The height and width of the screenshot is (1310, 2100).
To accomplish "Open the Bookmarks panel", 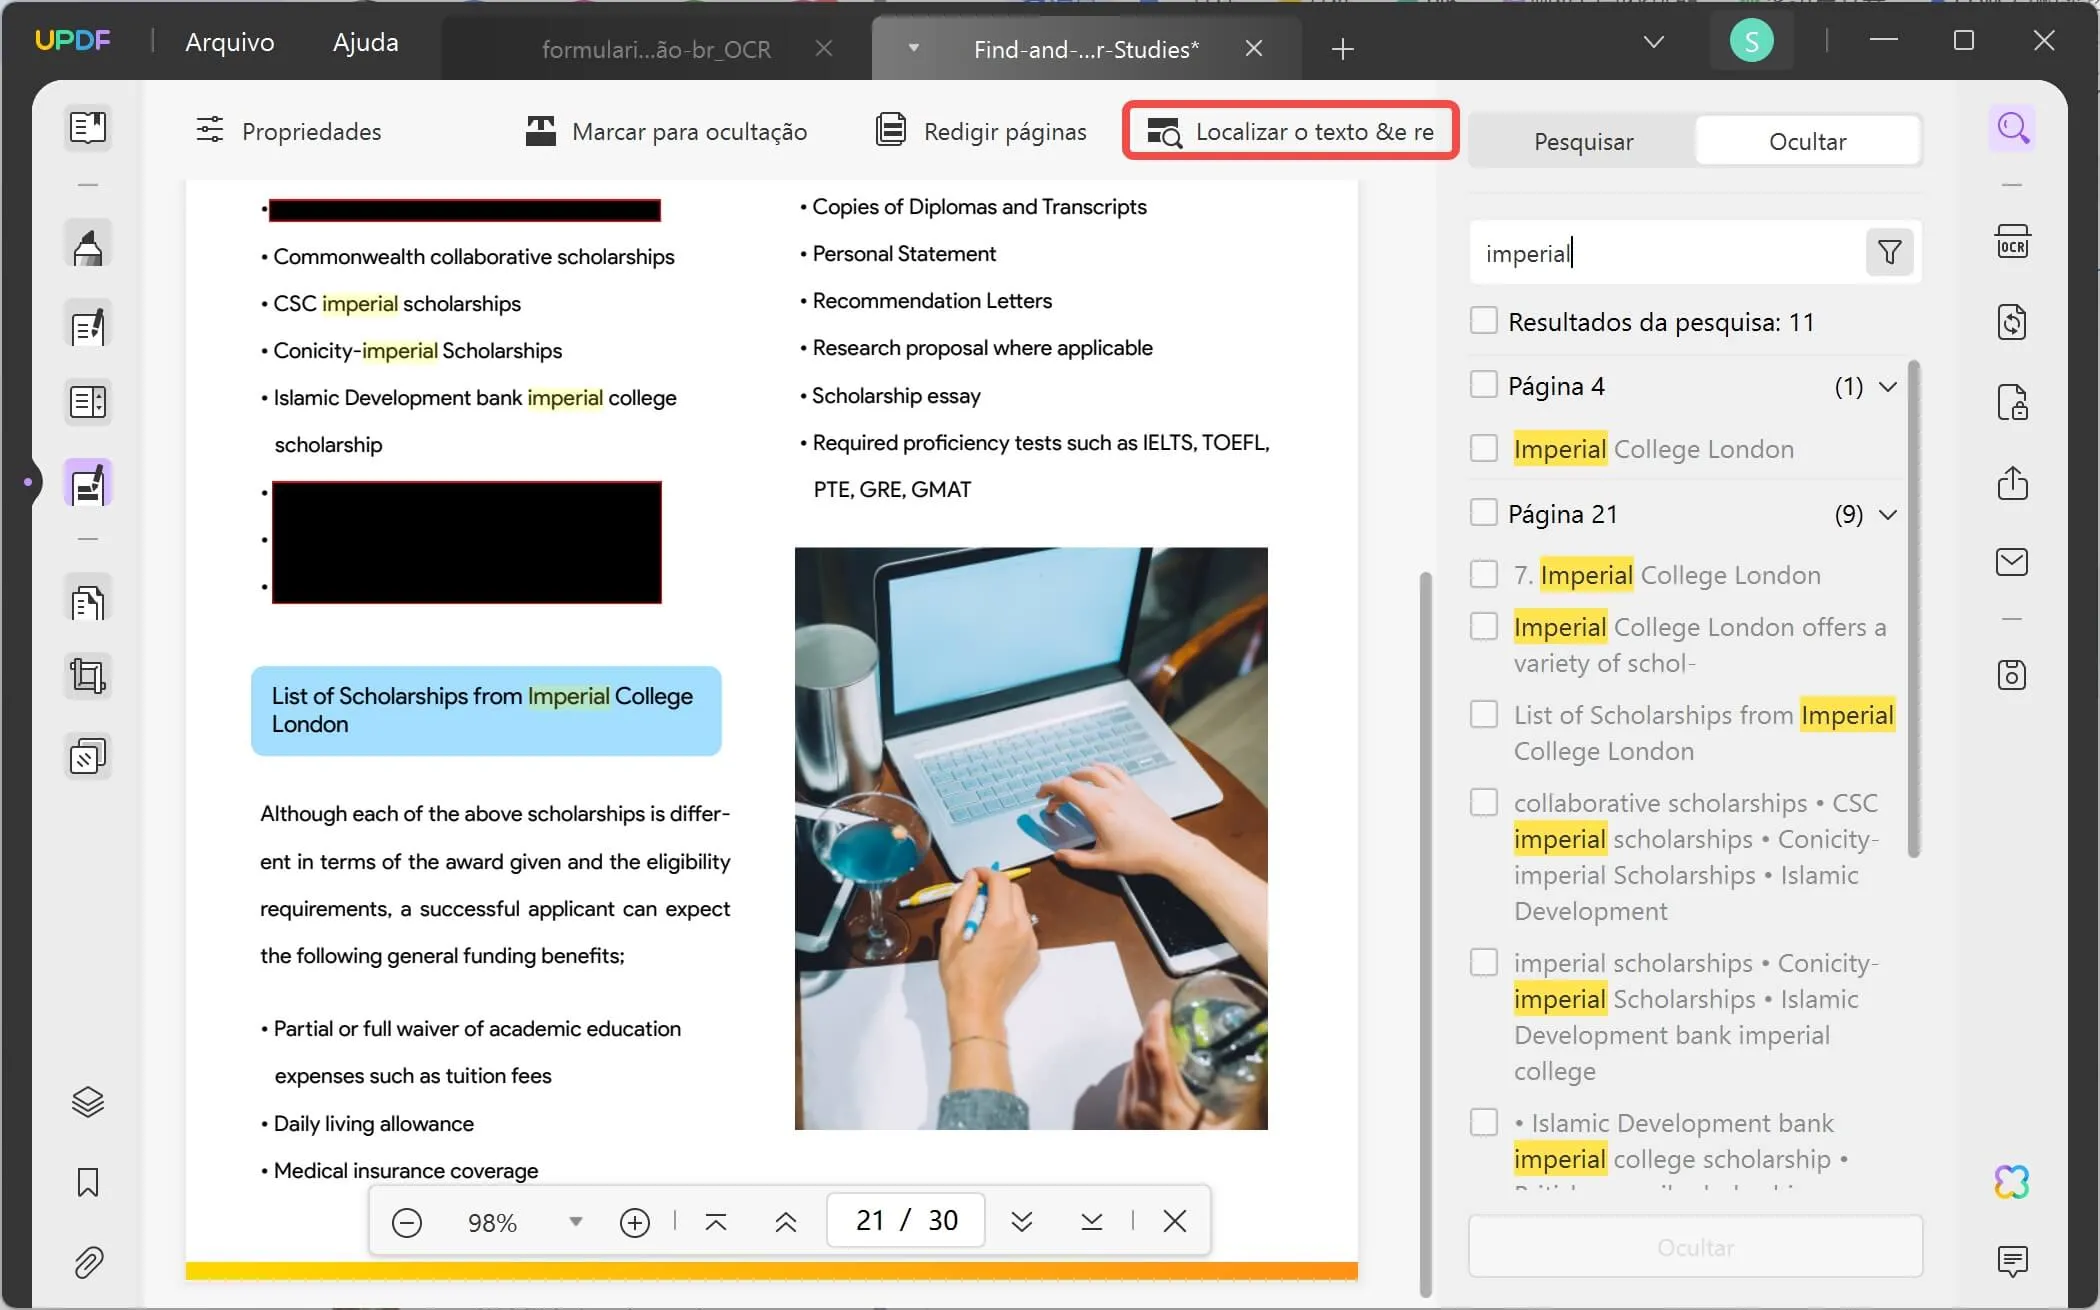I will (88, 1183).
